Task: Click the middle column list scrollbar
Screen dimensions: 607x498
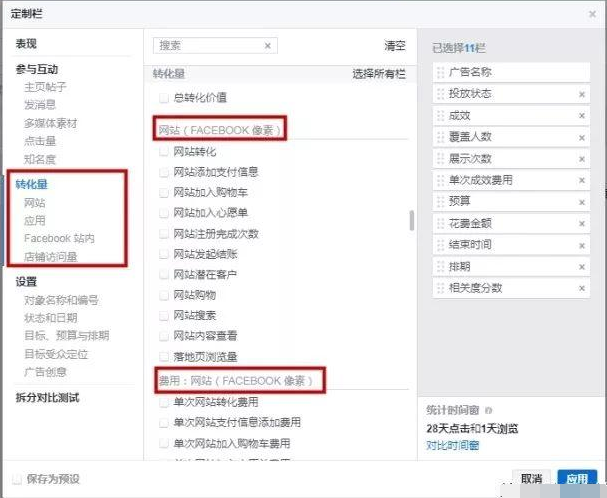Action: tap(411, 220)
